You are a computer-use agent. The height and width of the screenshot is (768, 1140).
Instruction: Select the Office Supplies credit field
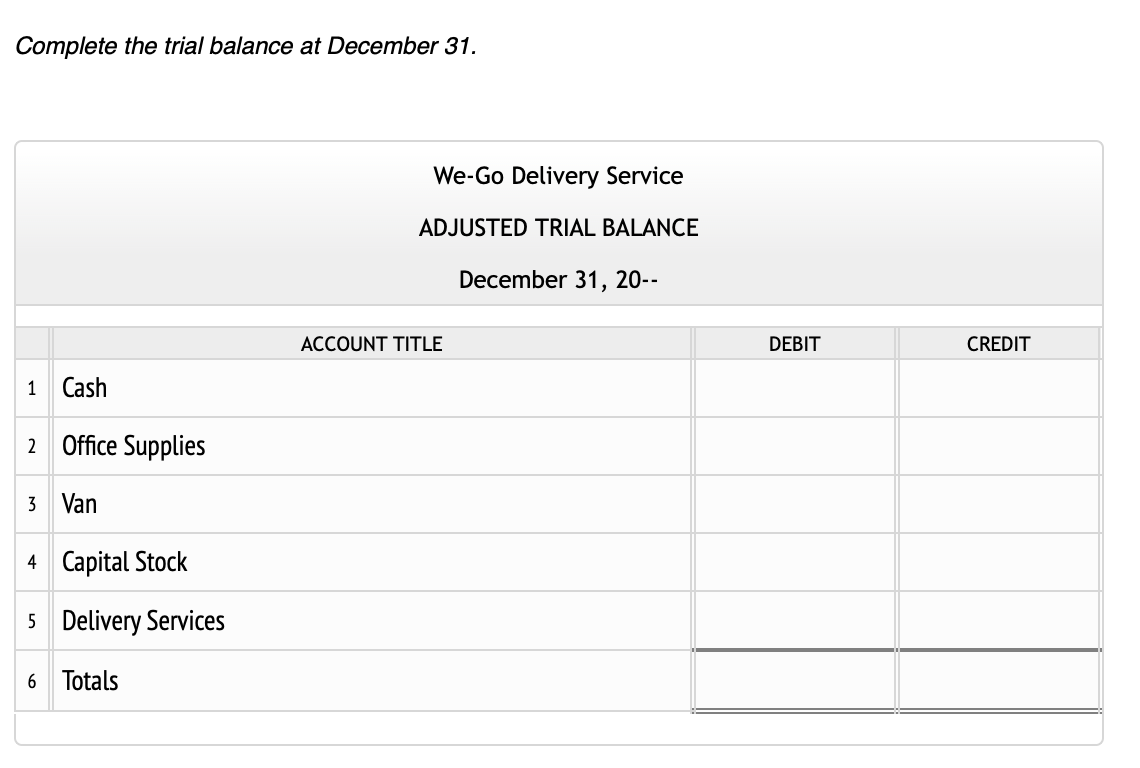click(x=998, y=446)
